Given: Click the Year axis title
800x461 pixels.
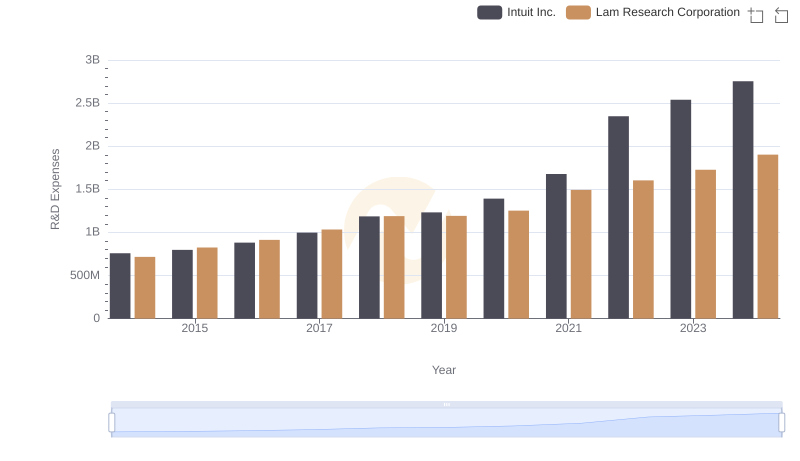Looking at the screenshot, I should (x=444, y=370).
